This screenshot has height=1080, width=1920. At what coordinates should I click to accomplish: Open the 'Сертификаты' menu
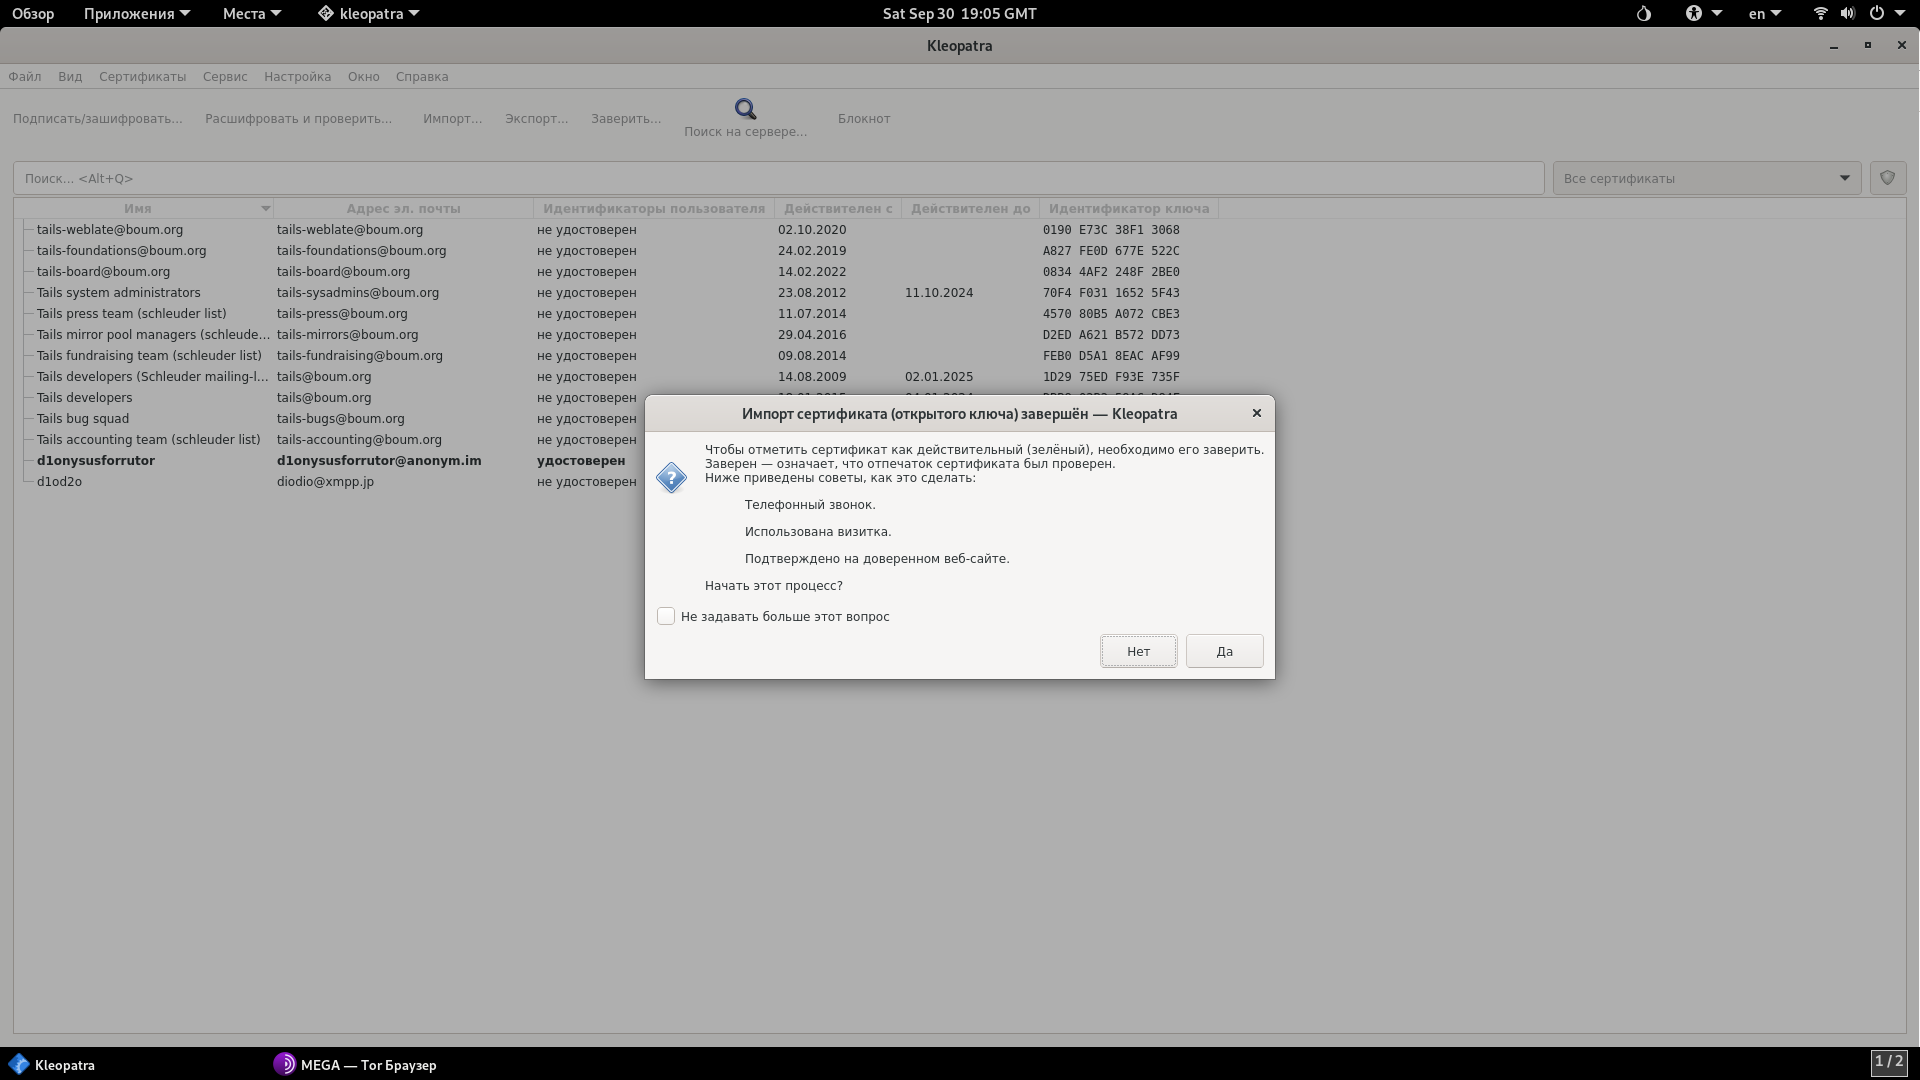(x=142, y=77)
